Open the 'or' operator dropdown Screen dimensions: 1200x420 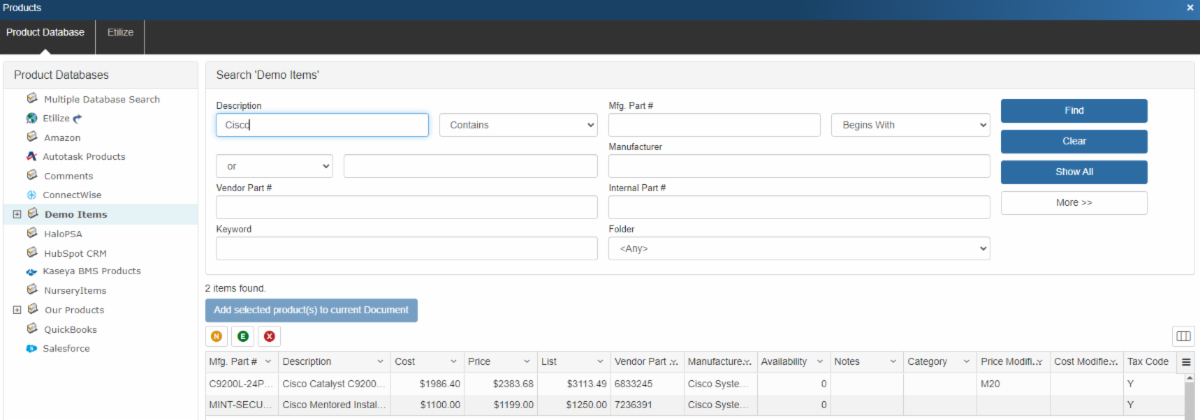[274, 166]
